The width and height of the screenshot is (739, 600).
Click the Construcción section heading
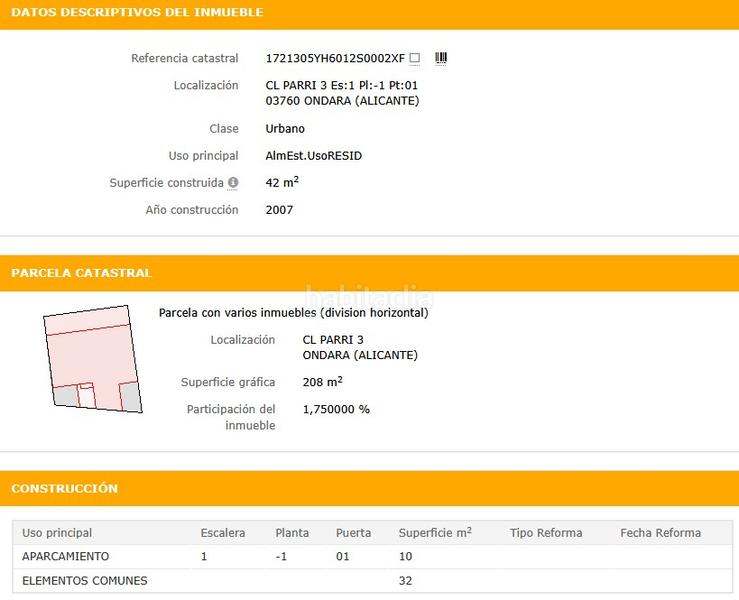click(65, 488)
